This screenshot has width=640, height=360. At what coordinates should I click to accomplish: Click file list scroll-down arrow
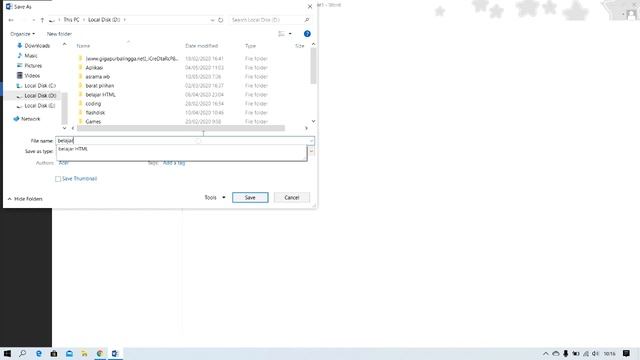pyautogui.click(x=313, y=121)
